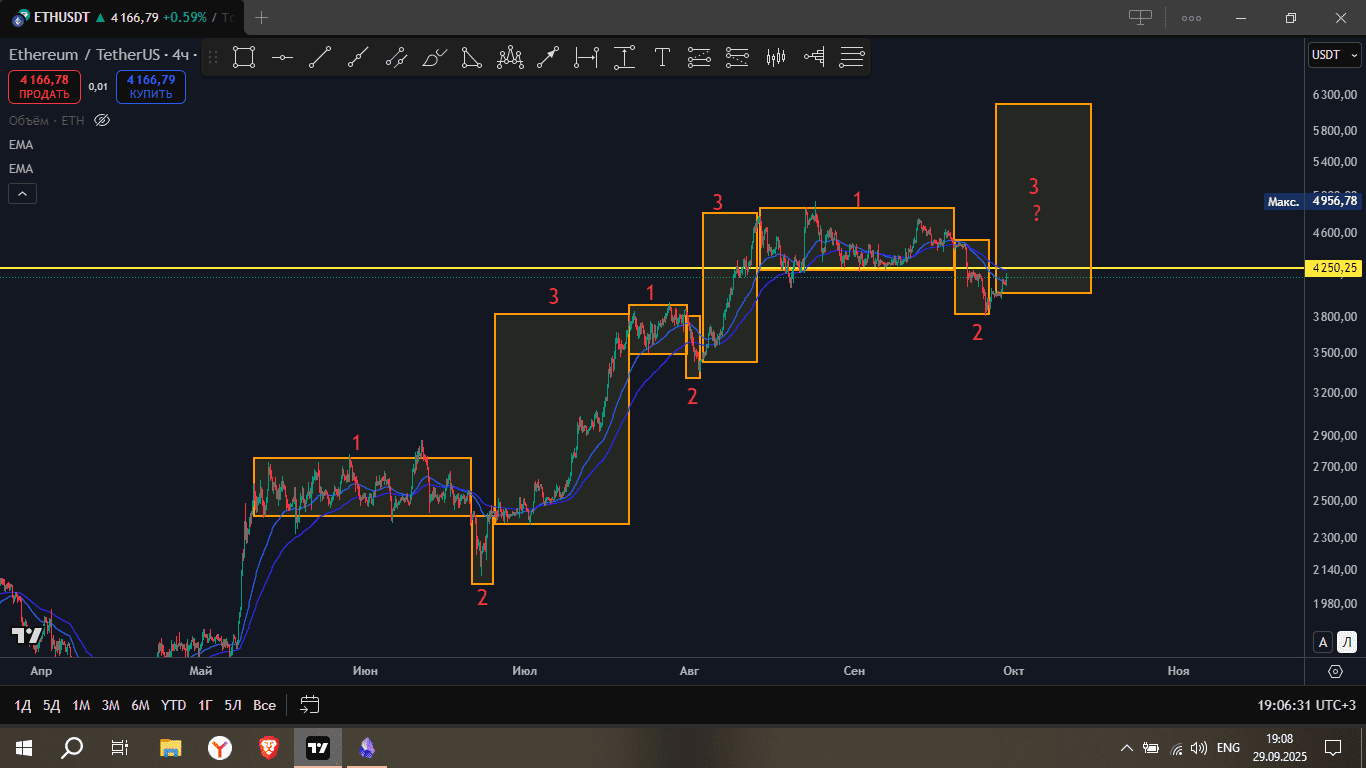Screen dimensions: 1366x768
Task: Open the three-dots menu in title bar
Action: click(x=1191, y=18)
